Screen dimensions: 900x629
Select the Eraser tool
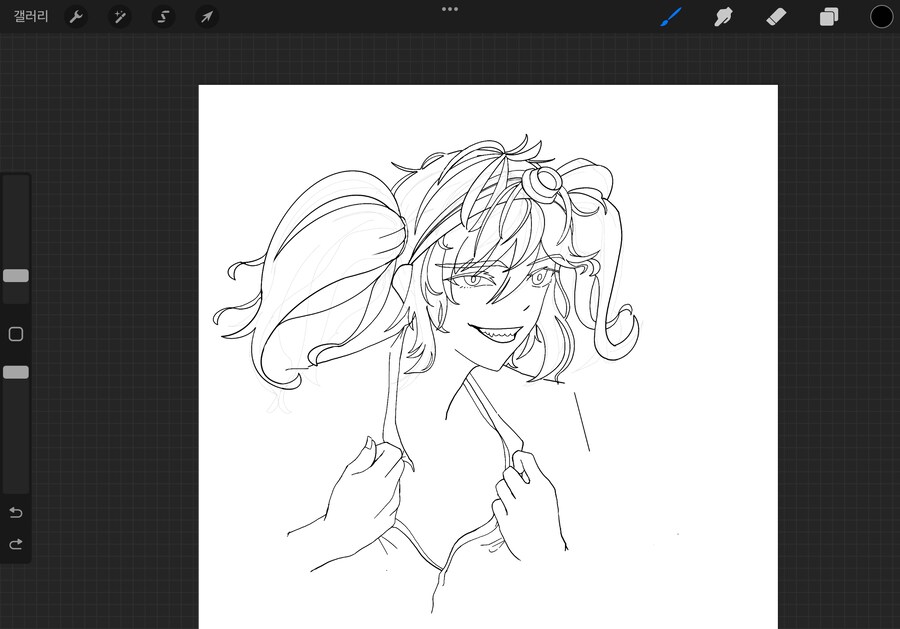(x=776, y=17)
